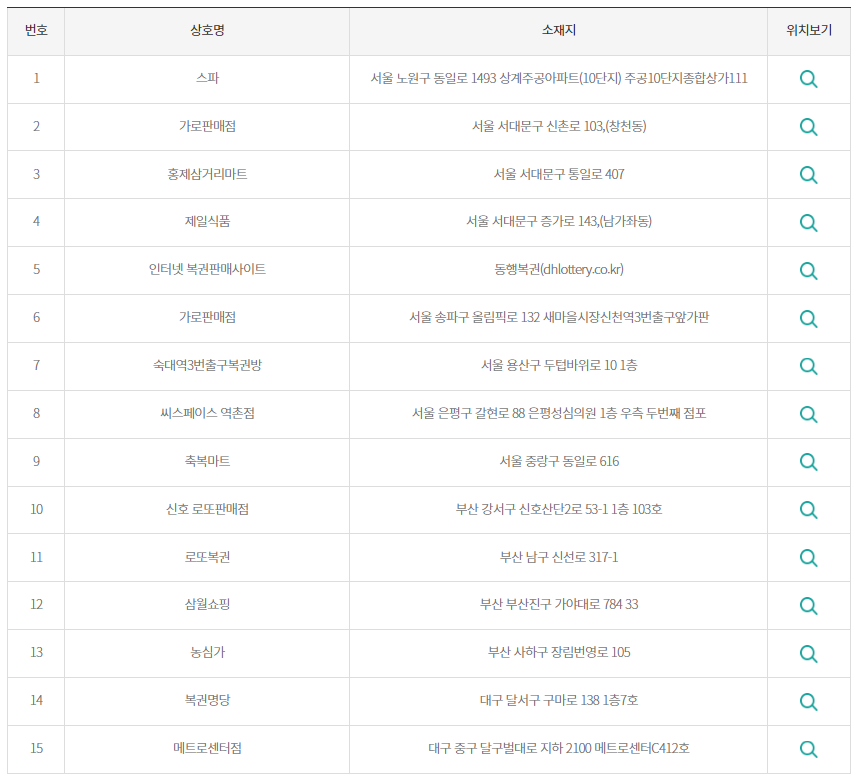858x778 pixels.
Task: Click row number 5 cell
Action: 36,270
